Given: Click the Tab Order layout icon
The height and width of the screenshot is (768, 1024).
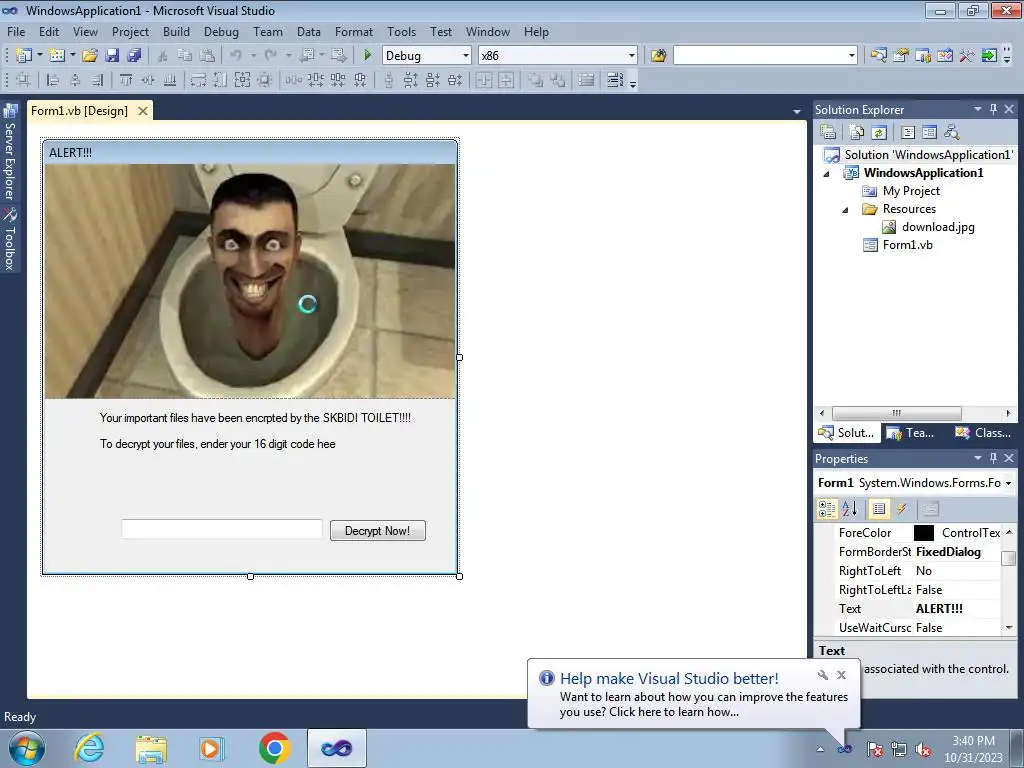Looking at the screenshot, I should (x=615, y=80).
